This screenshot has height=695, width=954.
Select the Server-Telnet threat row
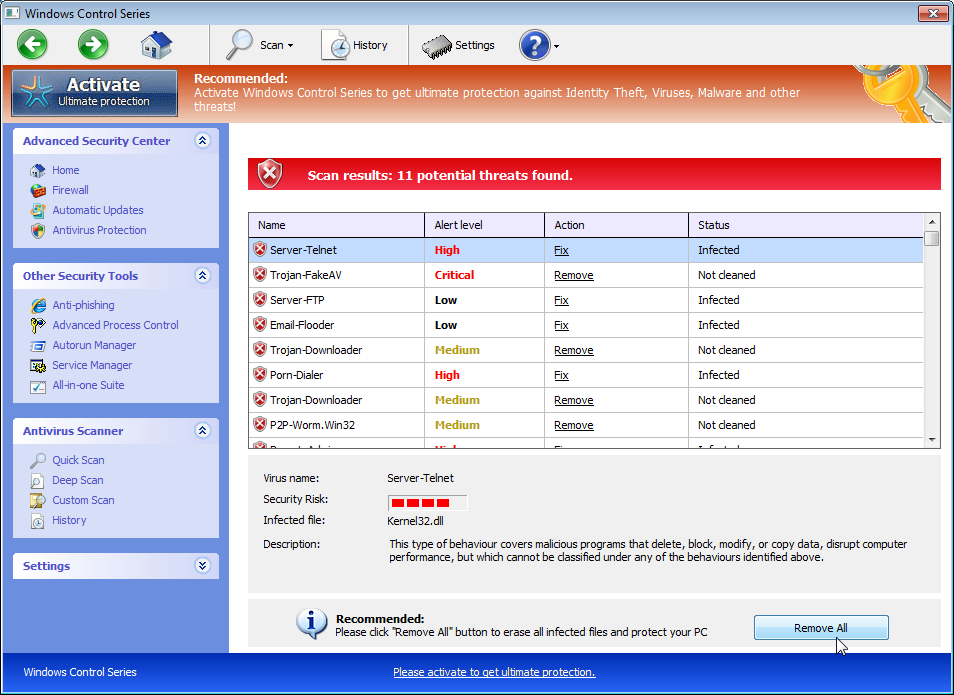586,250
